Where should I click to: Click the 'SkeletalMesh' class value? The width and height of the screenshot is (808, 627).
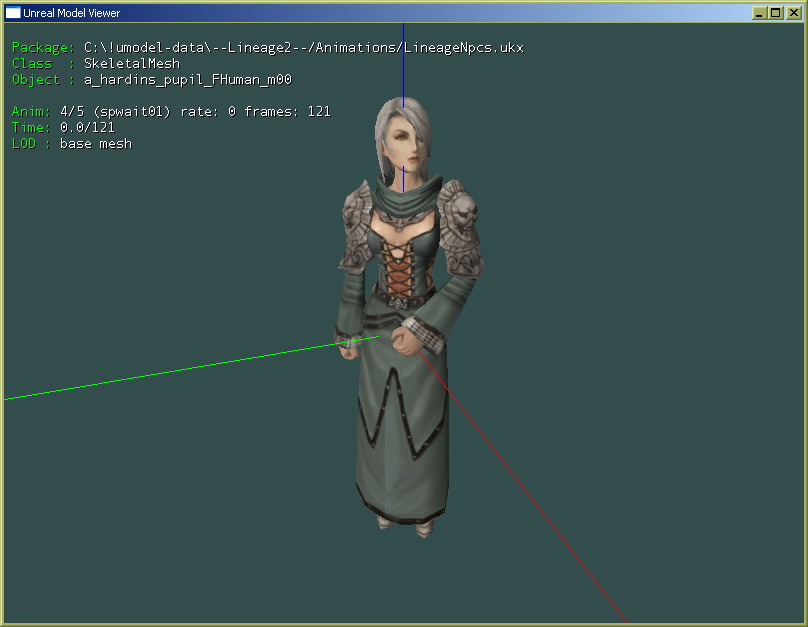point(132,63)
